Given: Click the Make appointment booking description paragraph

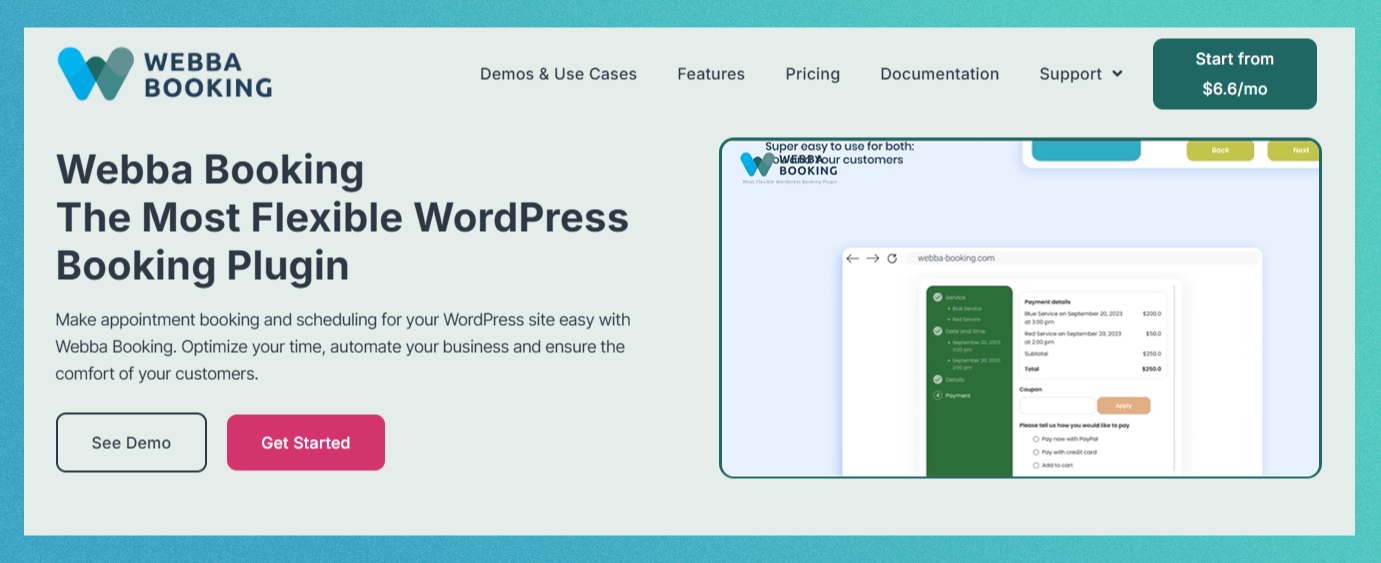Looking at the screenshot, I should click(342, 347).
